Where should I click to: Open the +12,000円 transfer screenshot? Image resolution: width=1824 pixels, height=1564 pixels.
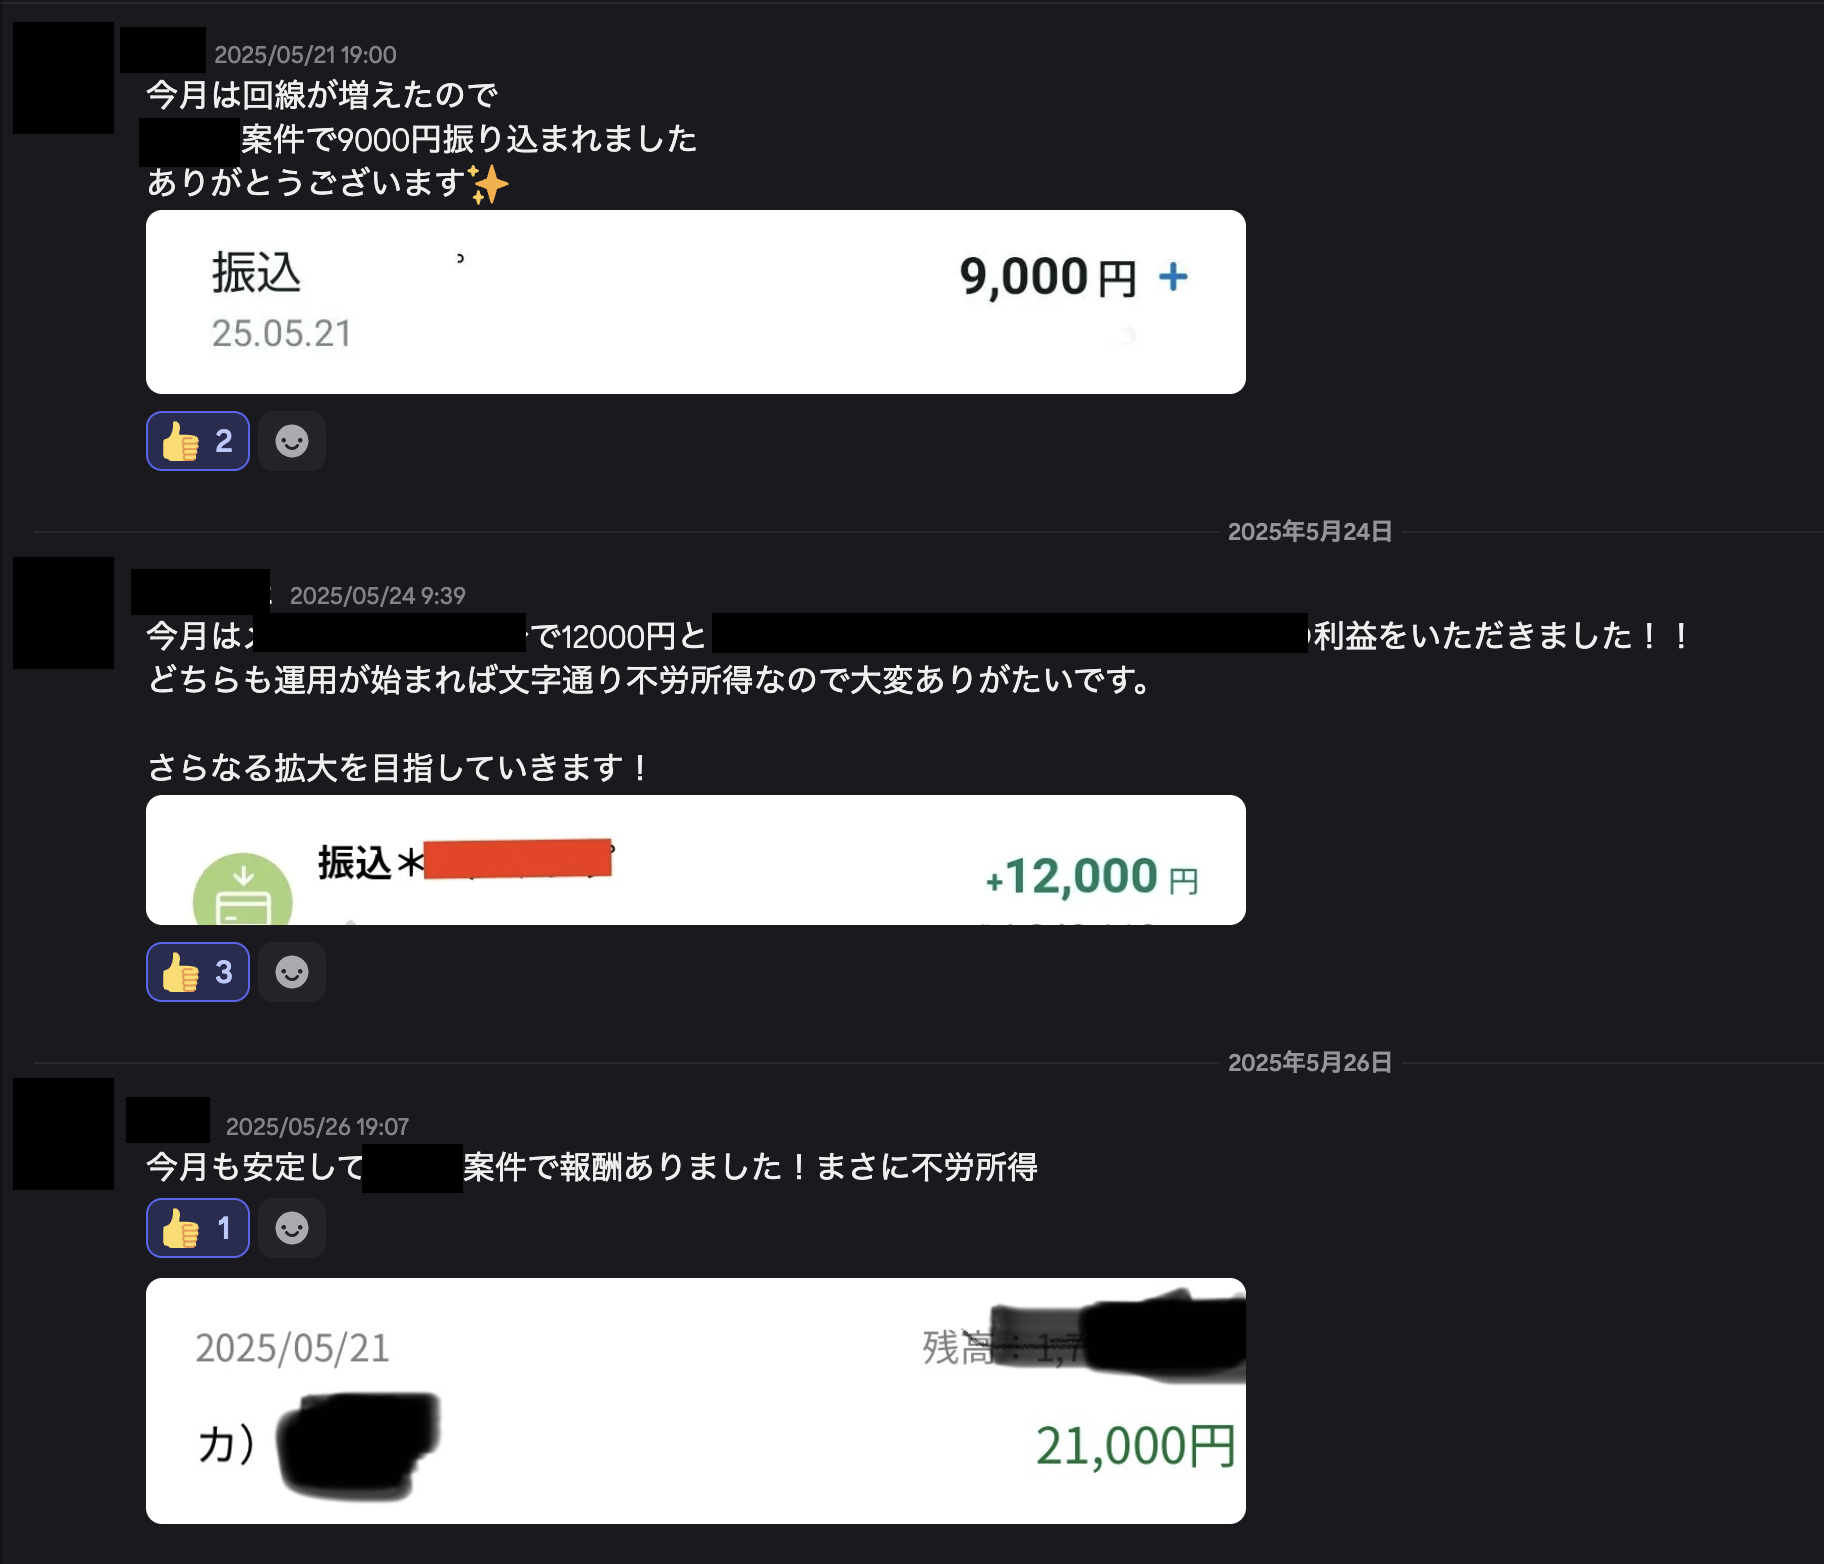pos(696,860)
